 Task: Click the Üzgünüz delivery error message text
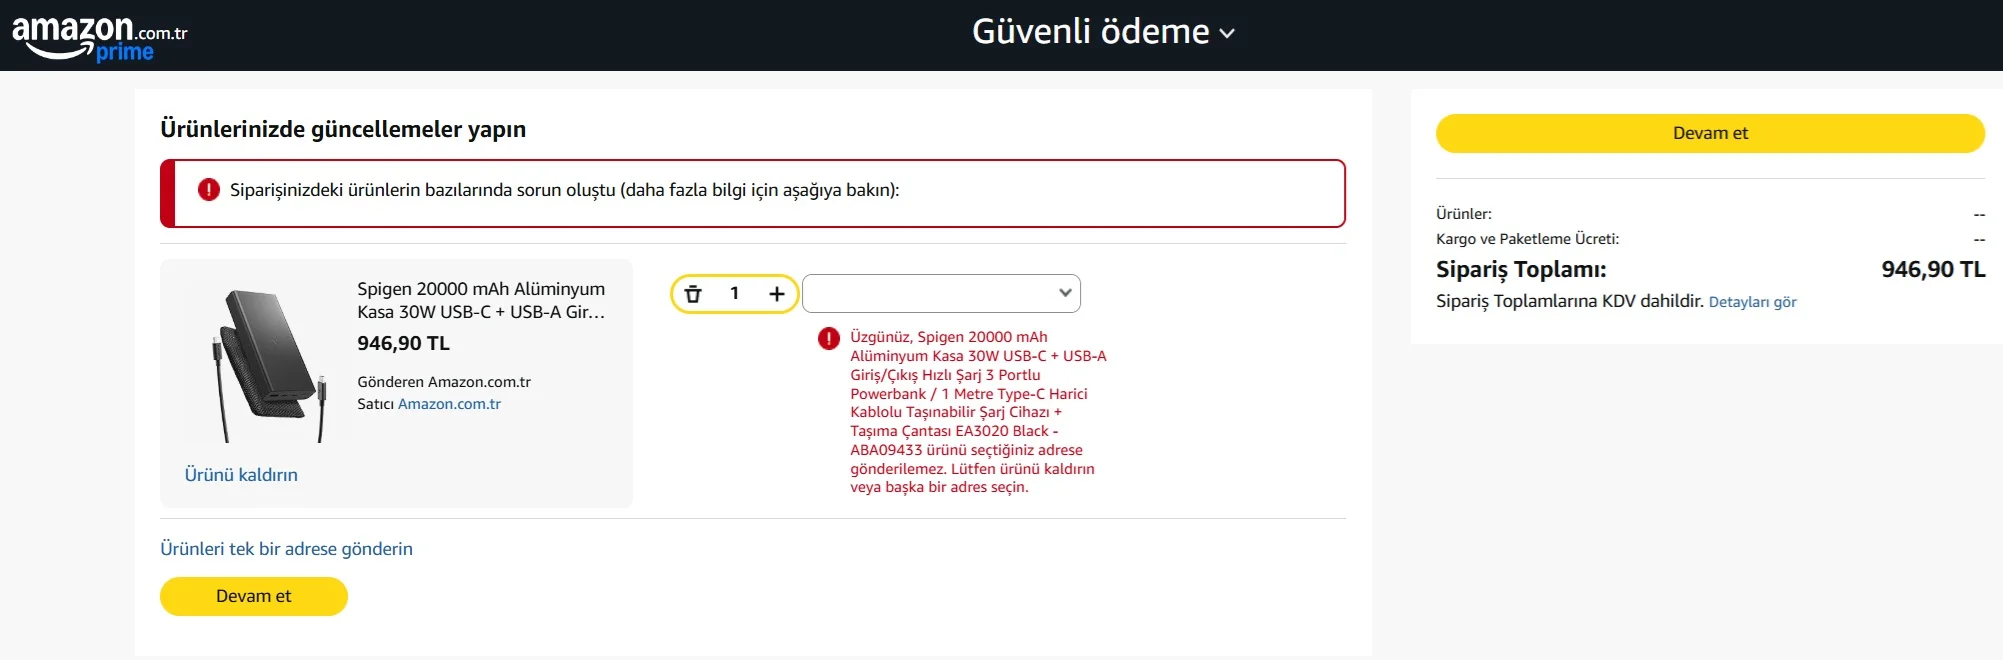point(978,412)
